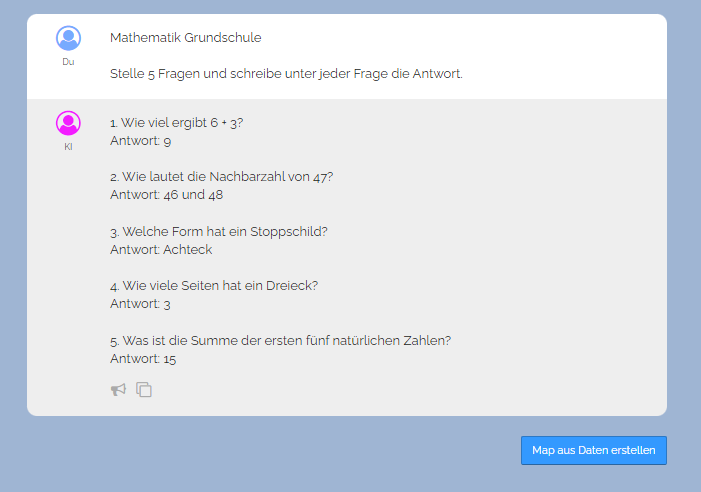Screen dimensions: 701x492
Task: Click the 'KI' label under the avatar
Action: coord(68,147)
